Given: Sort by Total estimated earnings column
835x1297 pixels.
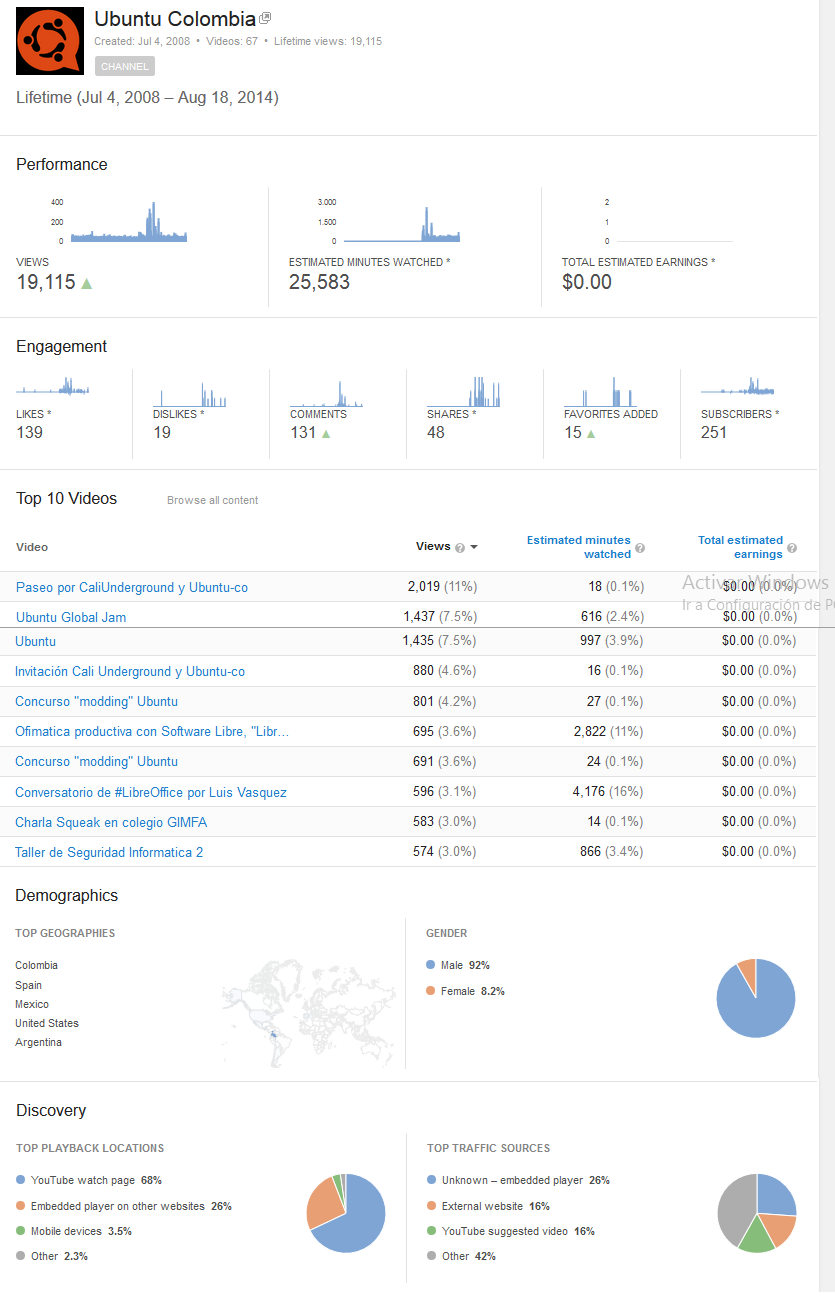Looking at the screenshot, I should point(741,547).
